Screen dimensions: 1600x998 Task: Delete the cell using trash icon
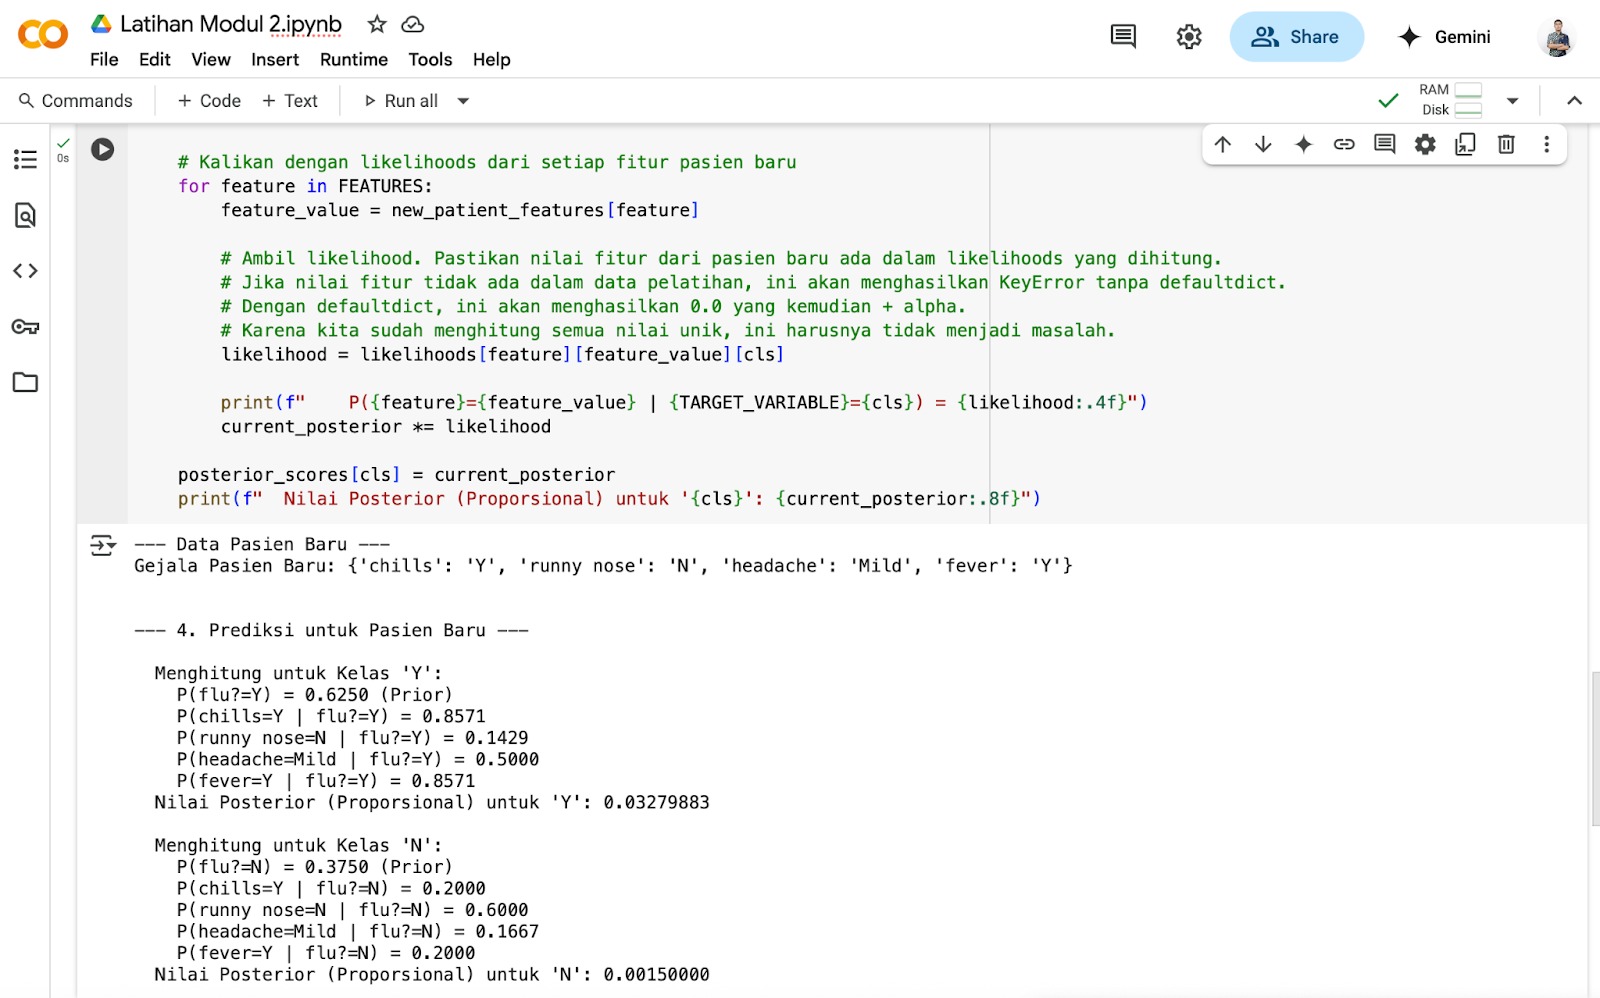click(x=1506, y=144)
